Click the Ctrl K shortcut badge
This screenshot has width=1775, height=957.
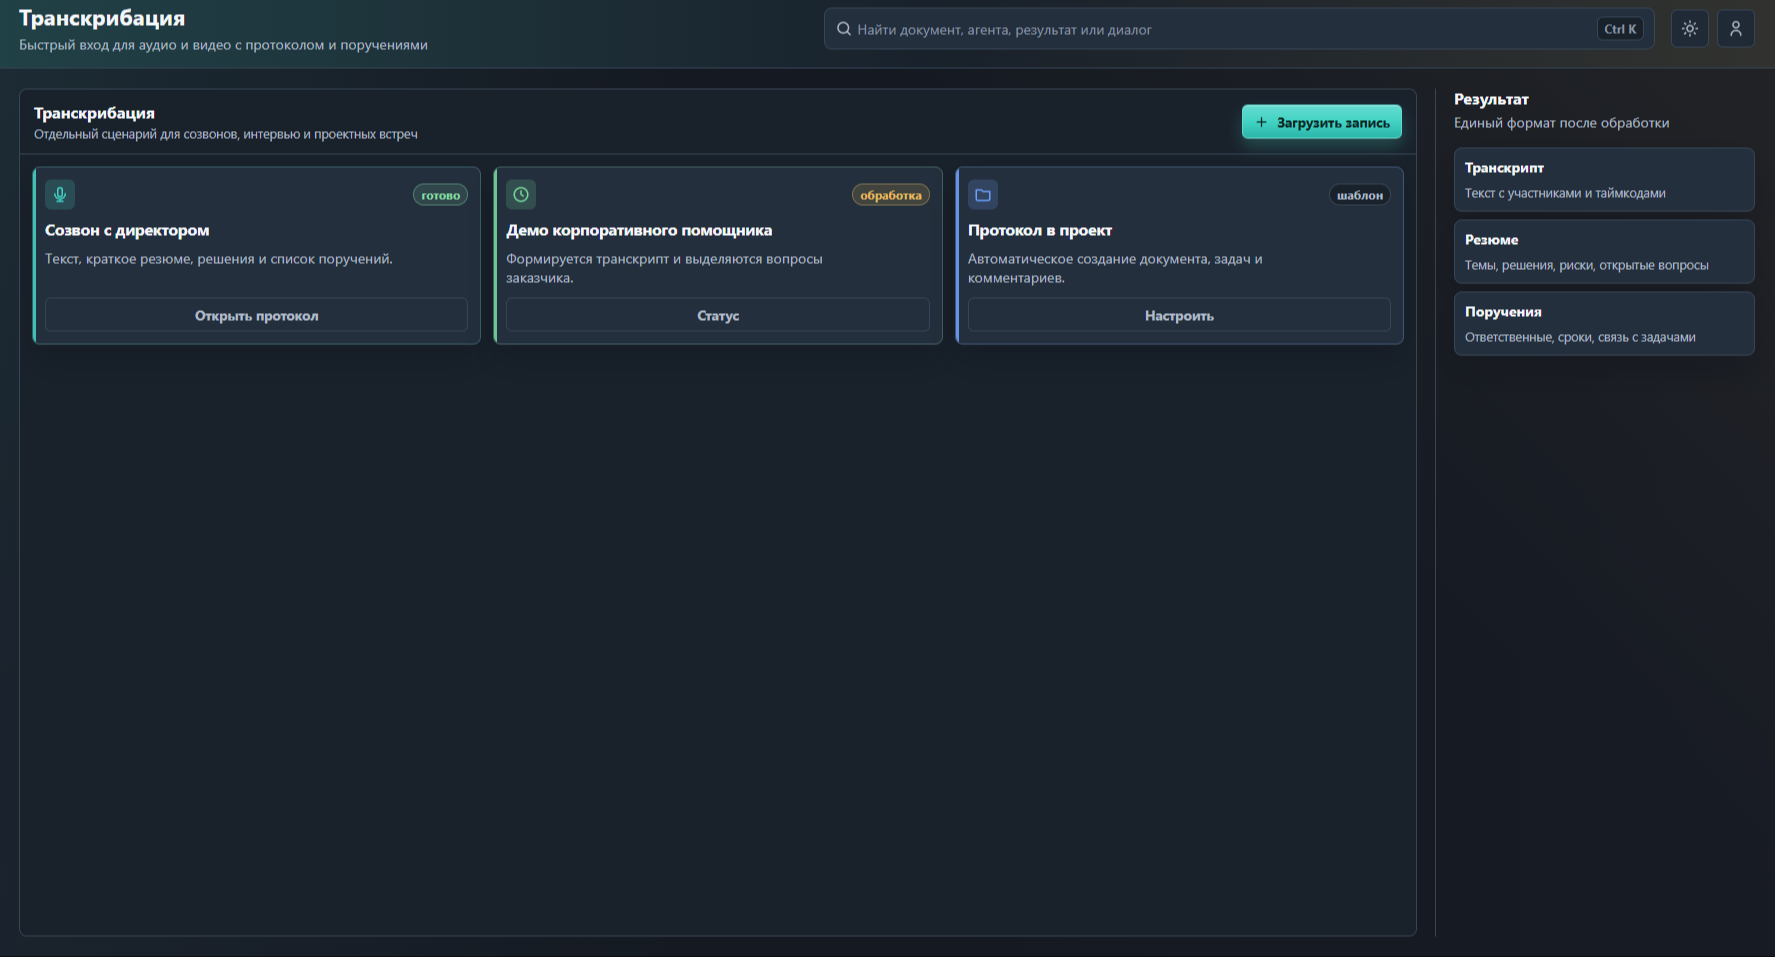(1620, 29)
